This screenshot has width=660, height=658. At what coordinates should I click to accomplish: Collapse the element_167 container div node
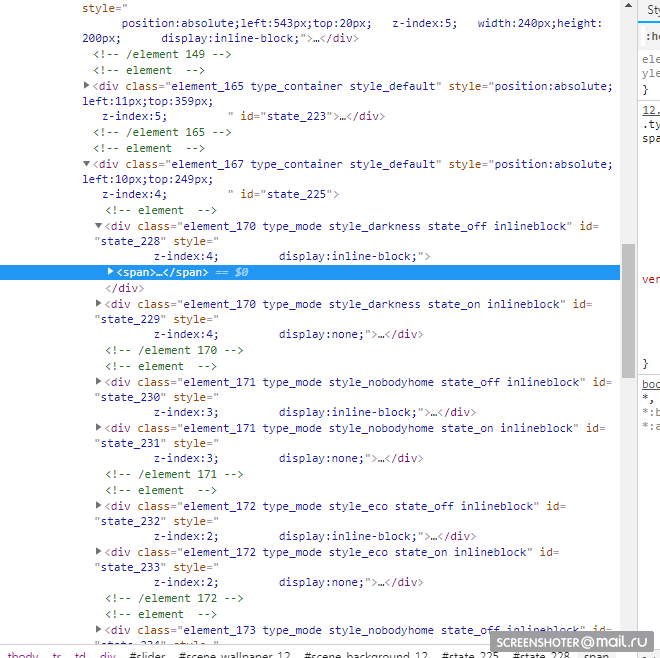click(87, 164)
